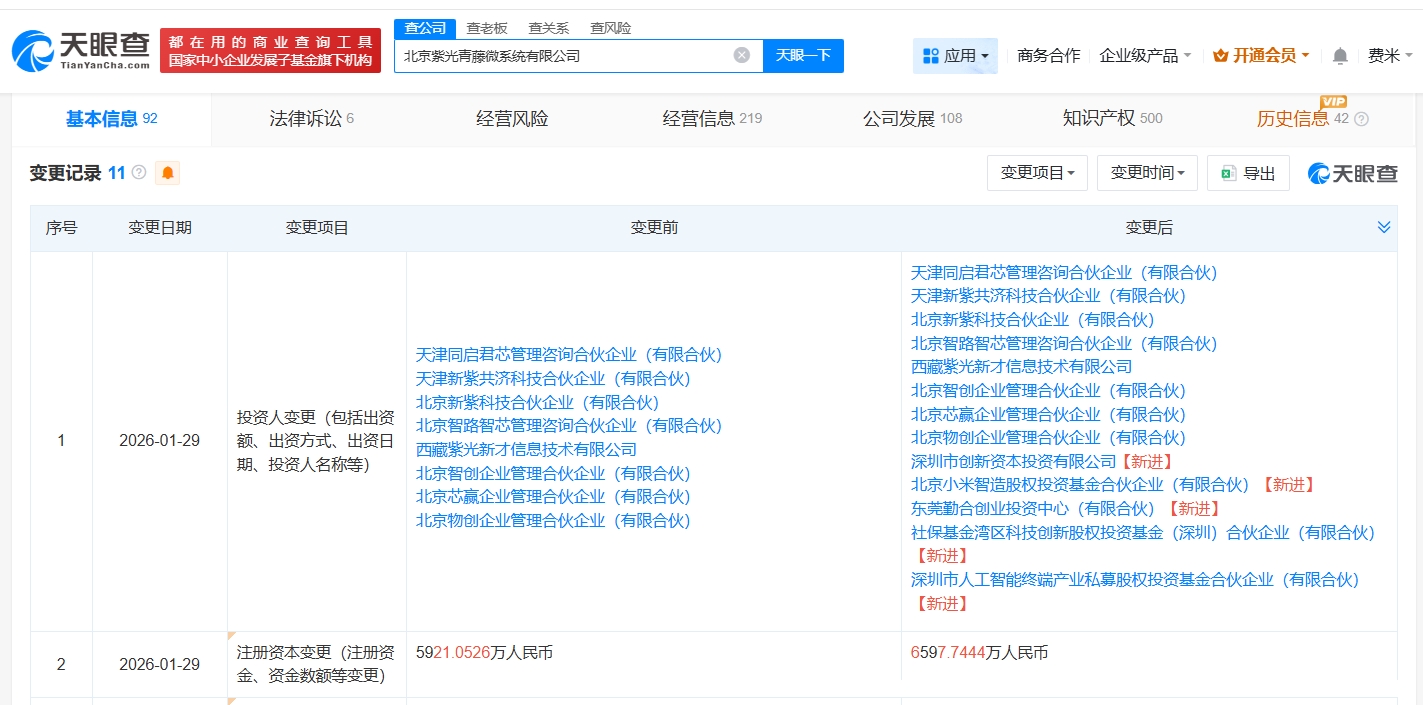This screenshot has width=1423, height=705.
Task: Switch to the 知识产权 tab
Action: 1111,119
